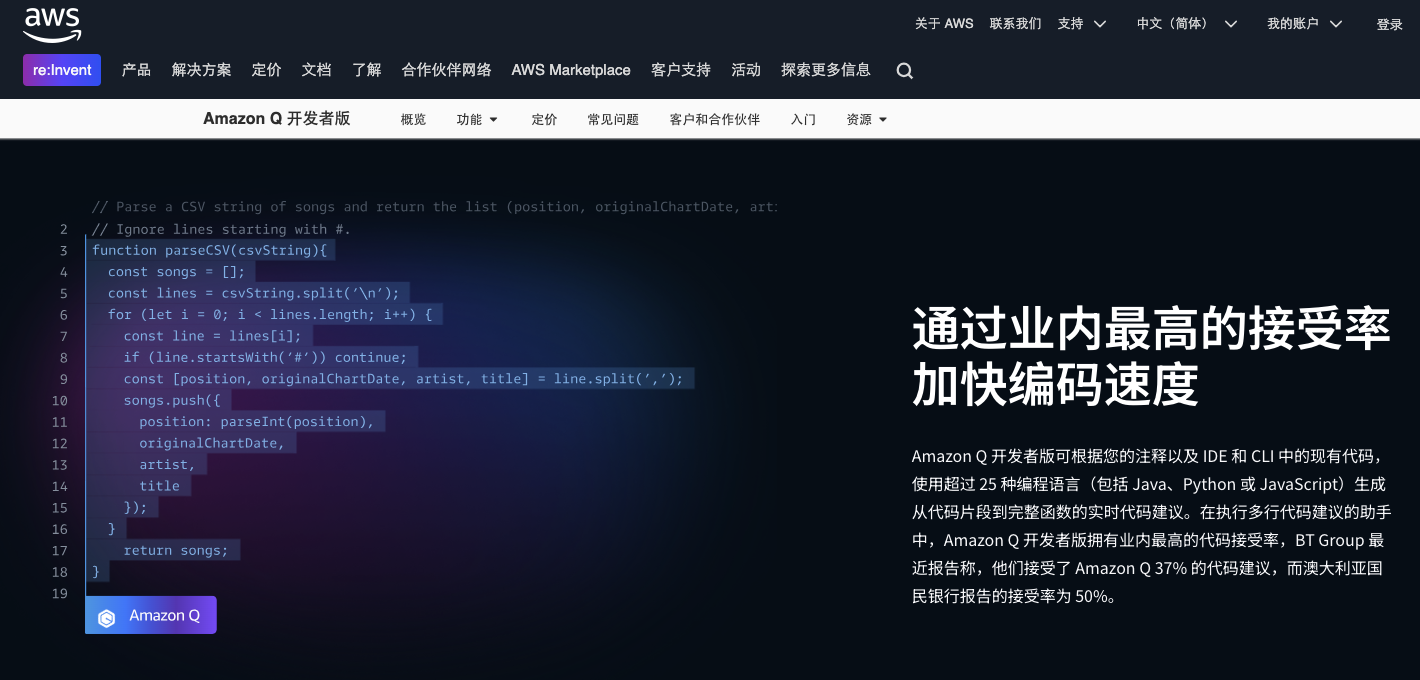Click the Amazon Q hexagon icon
The width and height of the screenshot is (1420, 680).
107,617
